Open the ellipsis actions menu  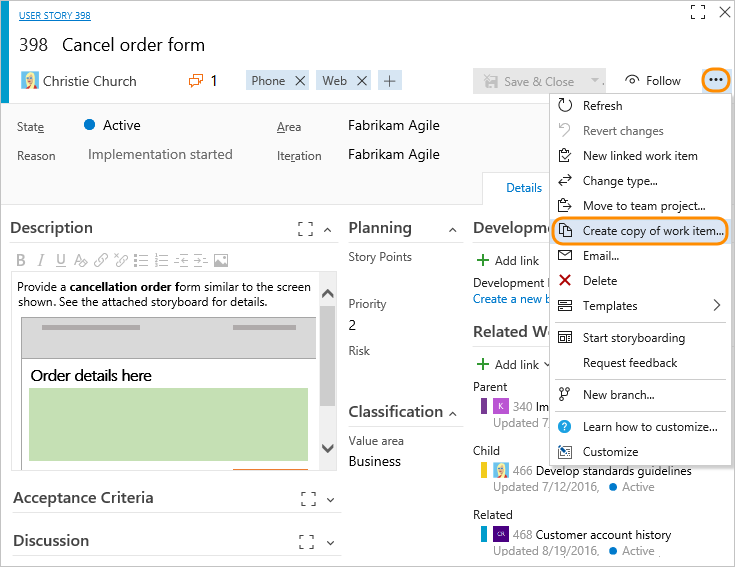716,80
